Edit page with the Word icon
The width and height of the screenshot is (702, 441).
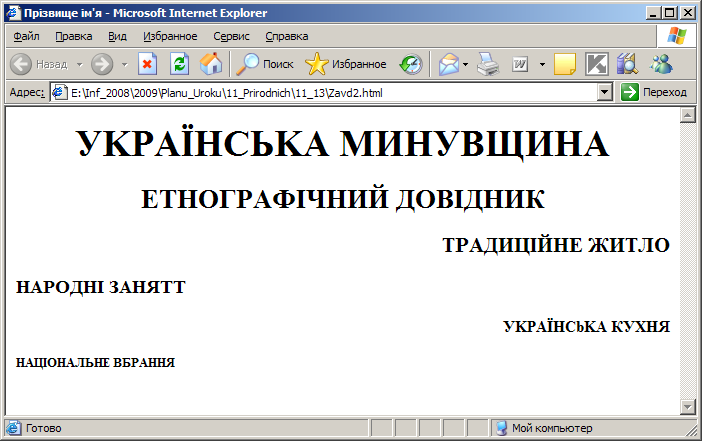[520, 64]
